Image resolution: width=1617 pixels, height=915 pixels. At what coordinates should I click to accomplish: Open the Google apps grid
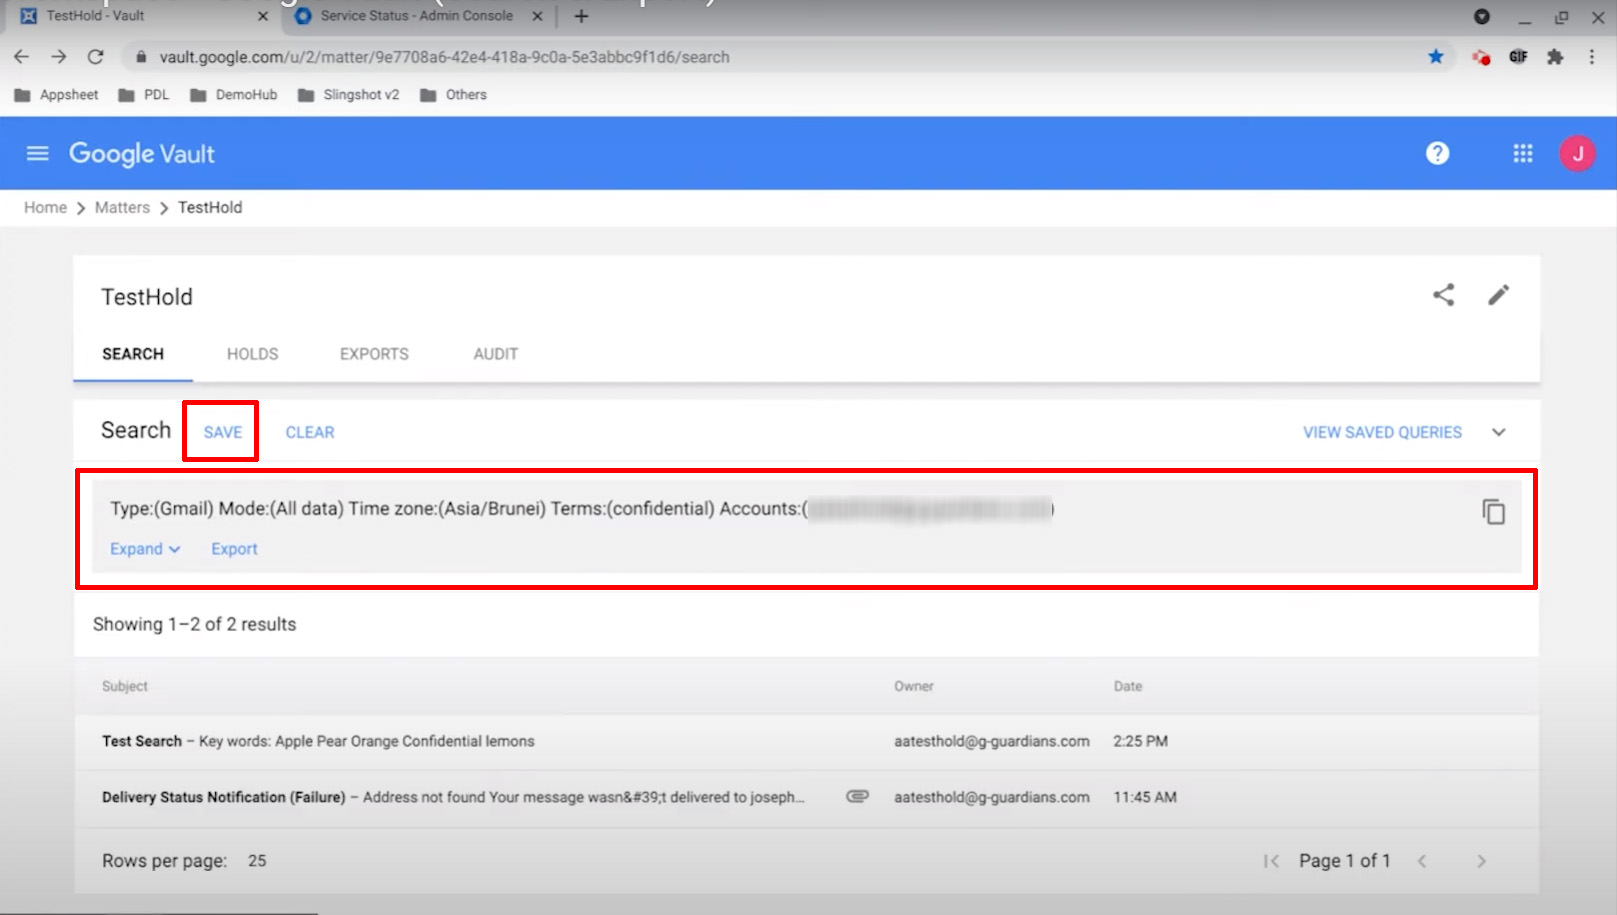coord(1522,153)
